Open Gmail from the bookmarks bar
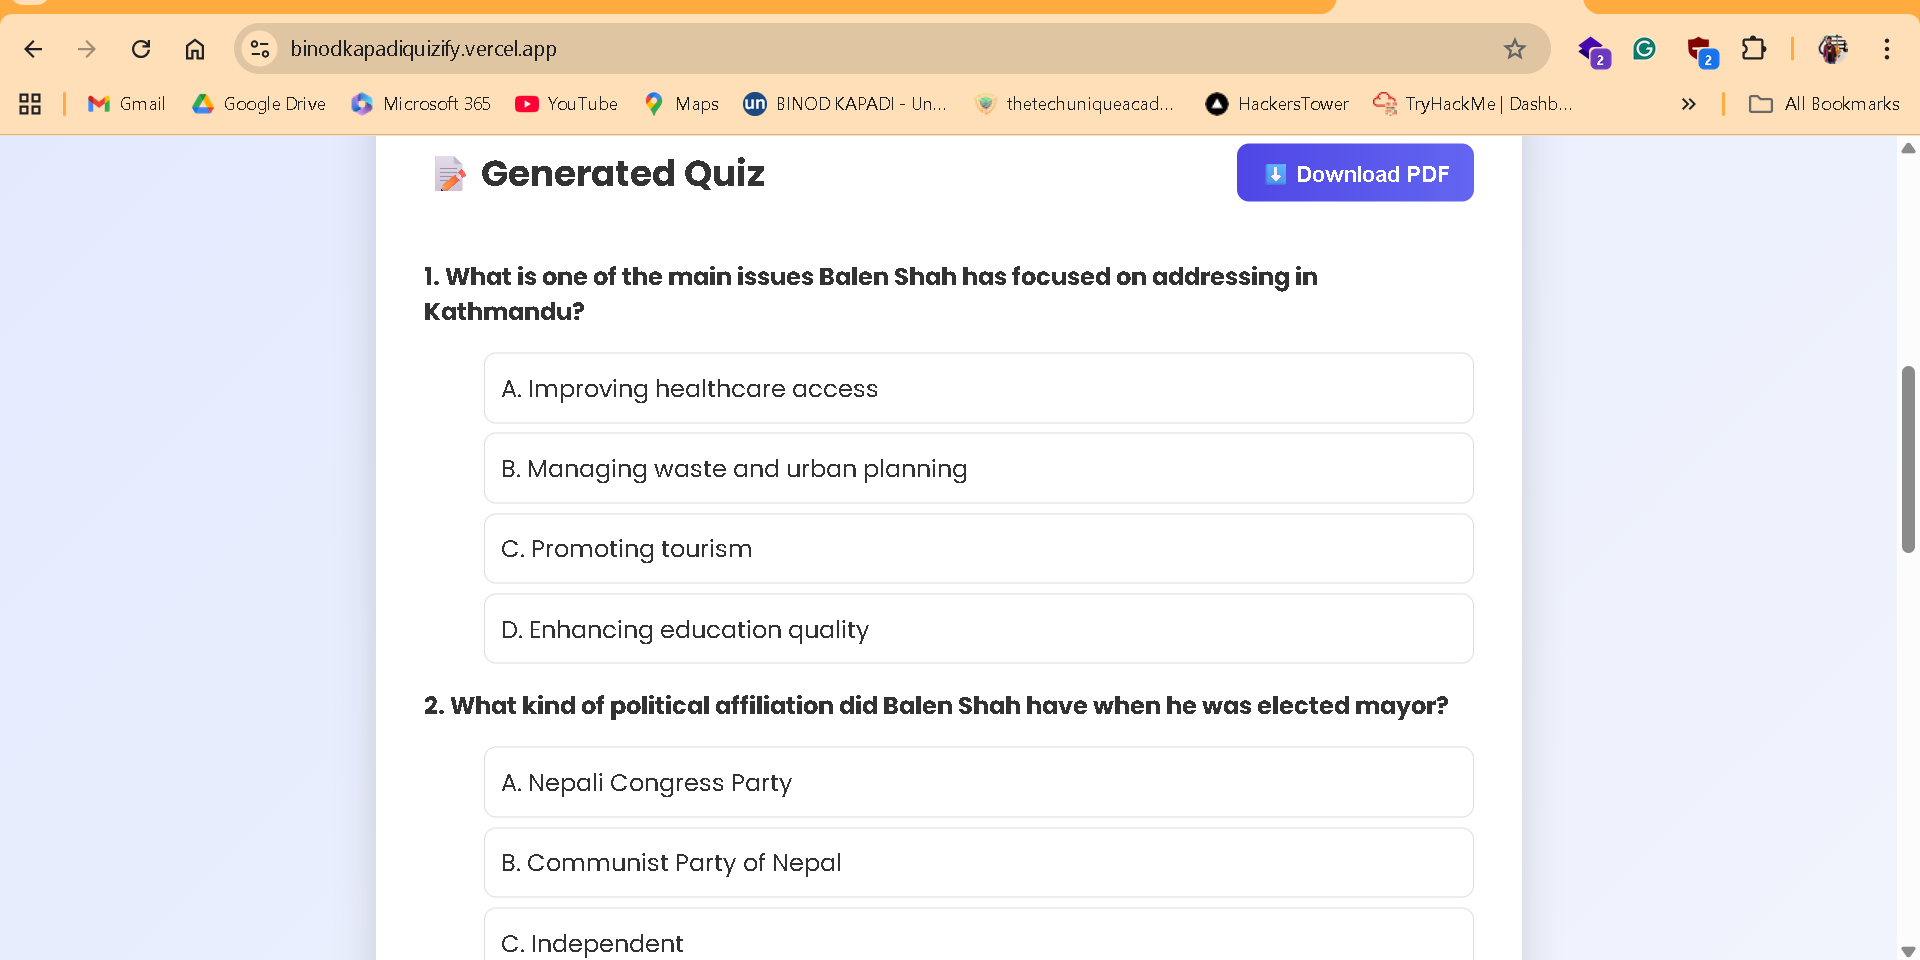This screenshot has height=960, width=1920. point(125,103)
